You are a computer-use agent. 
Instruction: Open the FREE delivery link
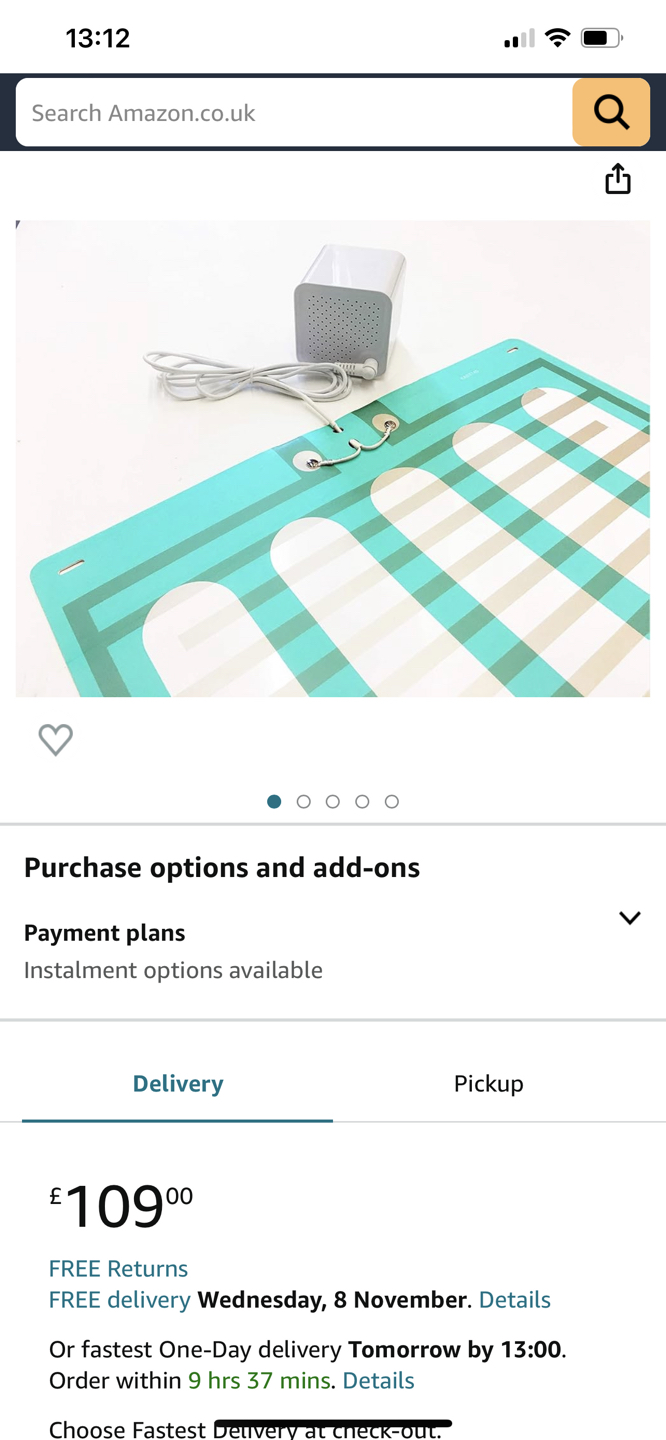click(119, 1300)
